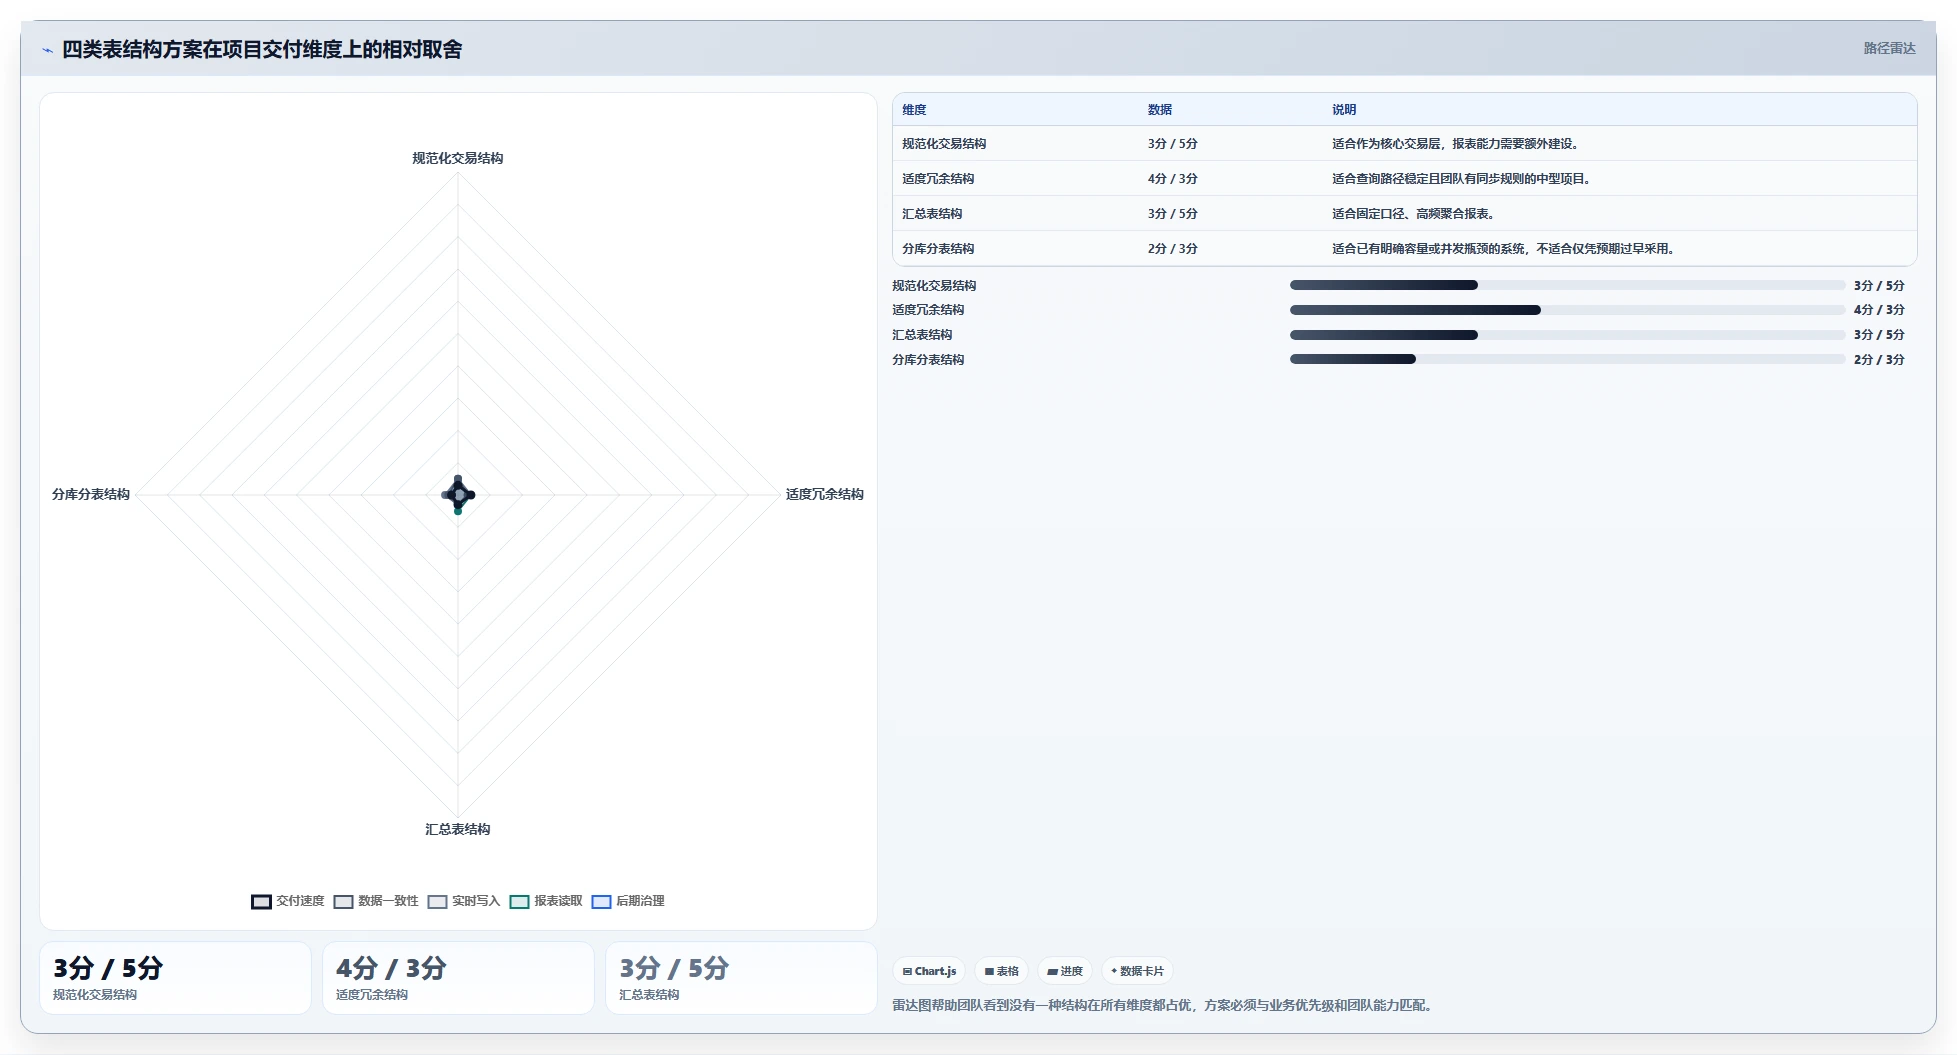
Task: Click the 雷达图帮助团队 footer note text
Action: tap(1164, 1005)
